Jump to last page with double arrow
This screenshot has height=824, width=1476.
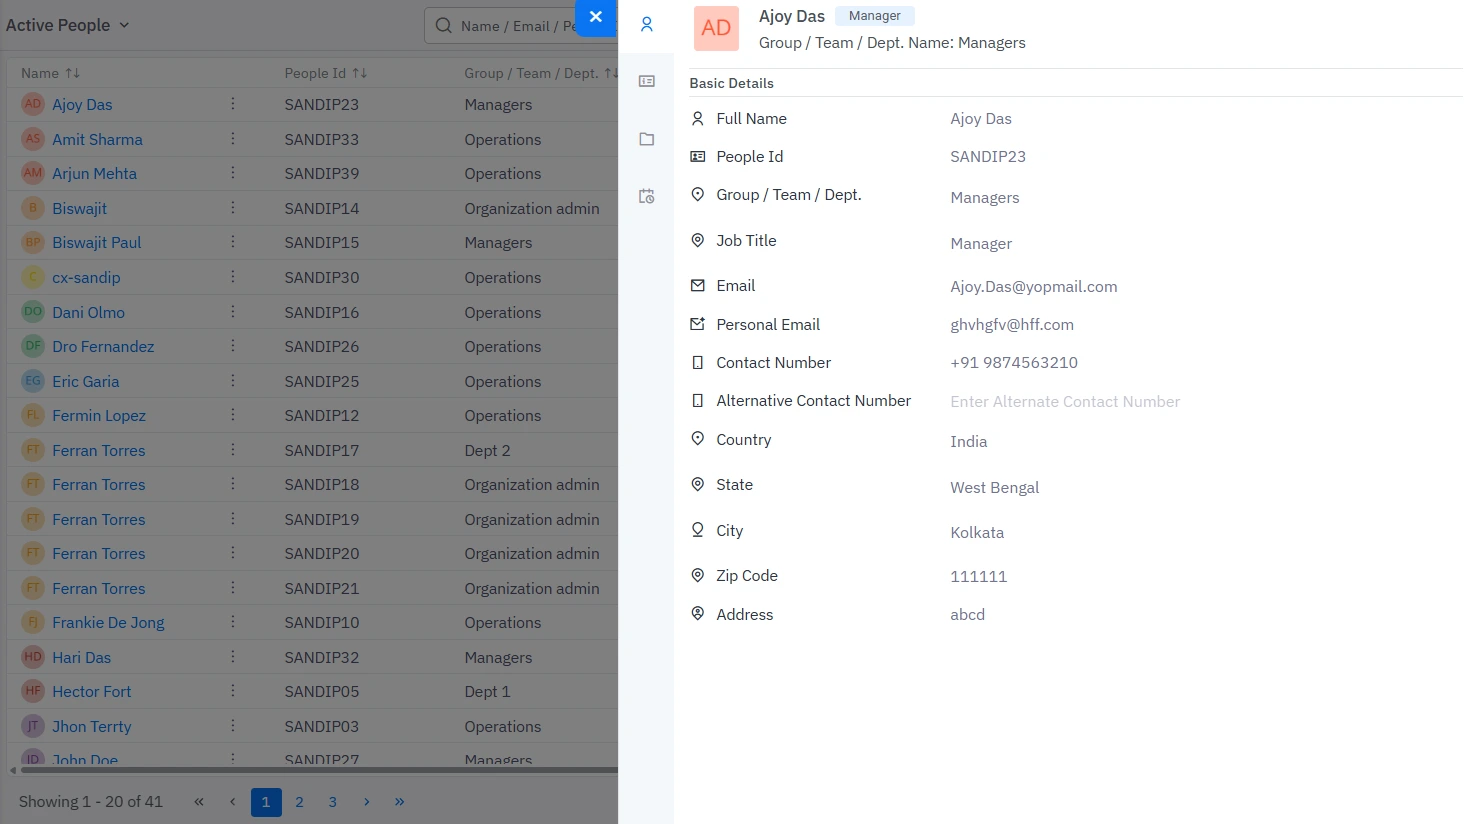pos(400,802)
